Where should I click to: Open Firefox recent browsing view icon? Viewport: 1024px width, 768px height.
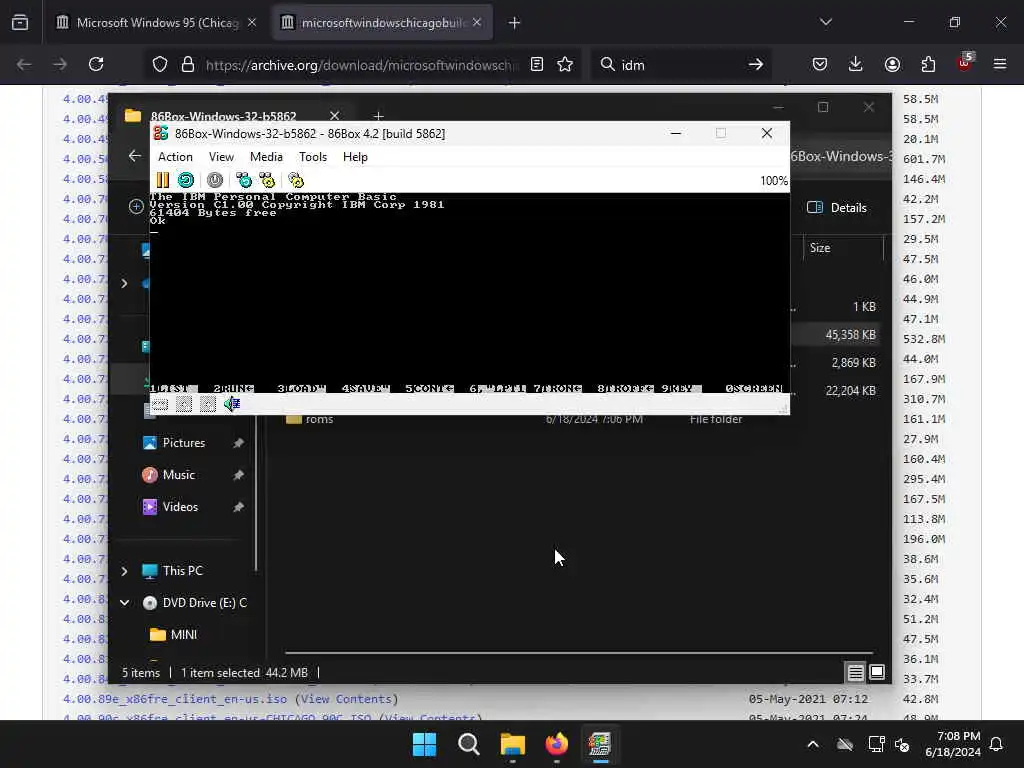click(20, 23)
